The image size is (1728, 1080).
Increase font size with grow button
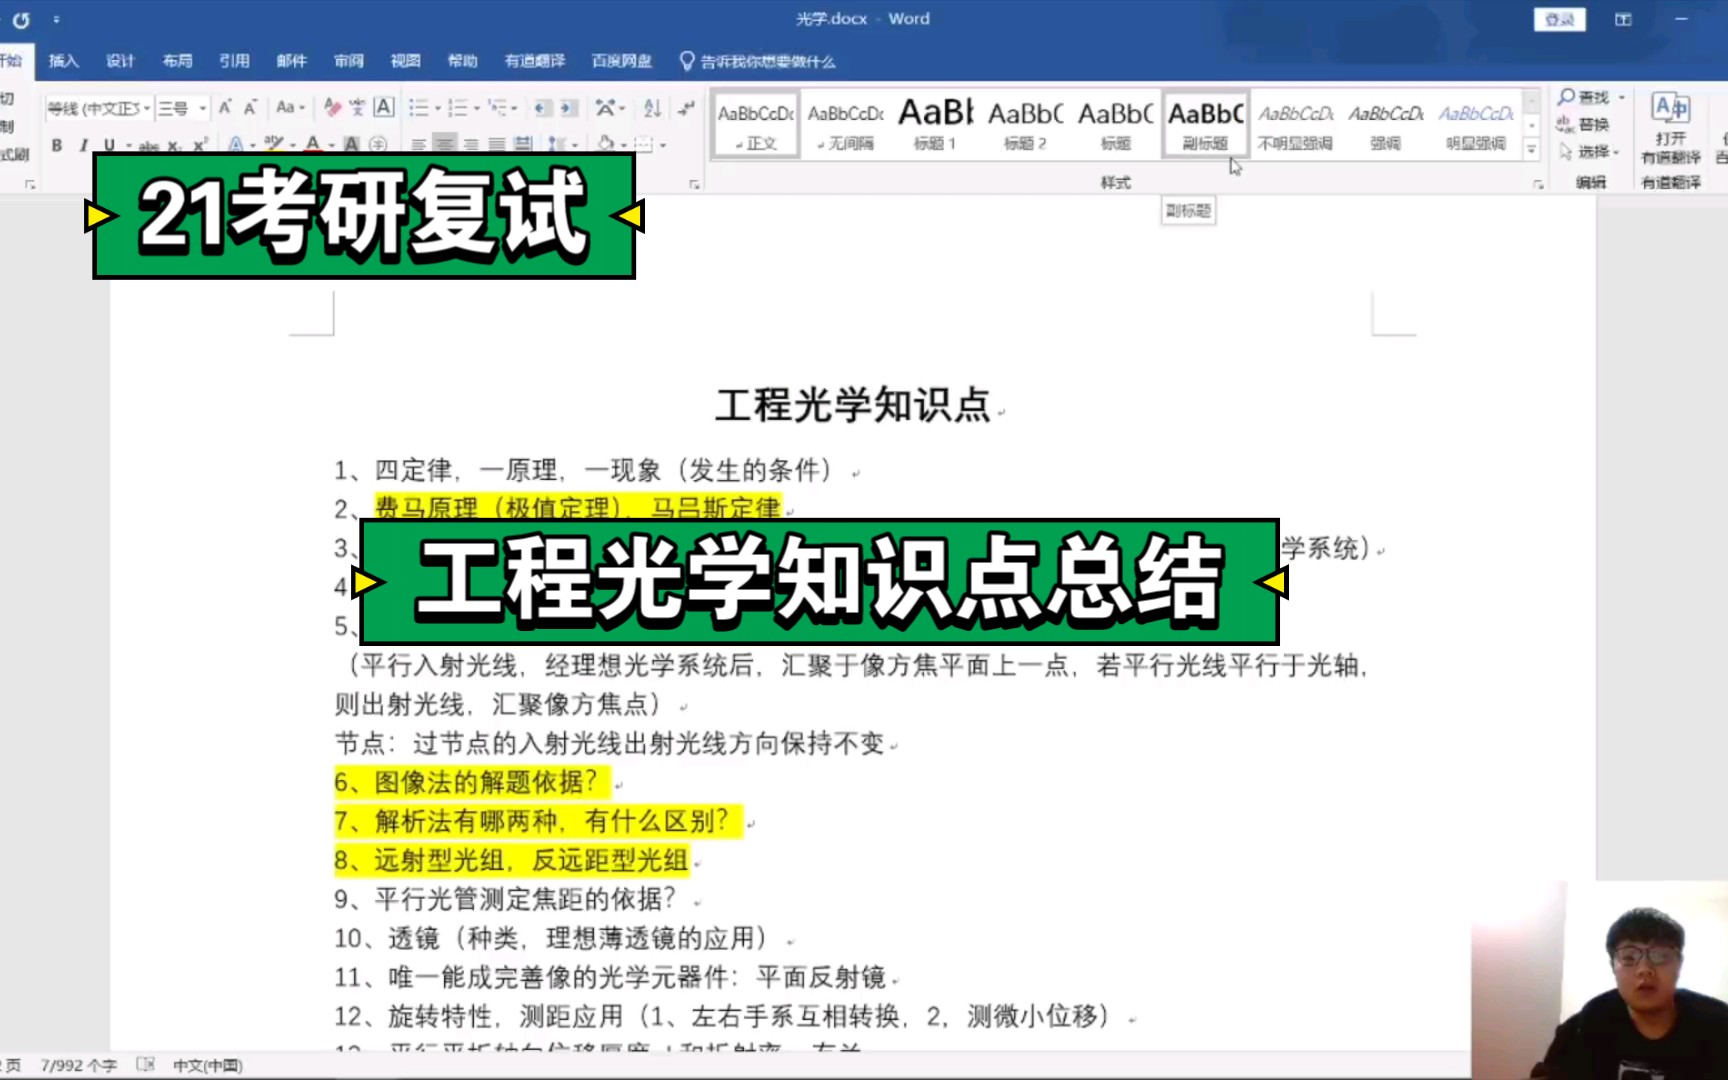[225, 108]
